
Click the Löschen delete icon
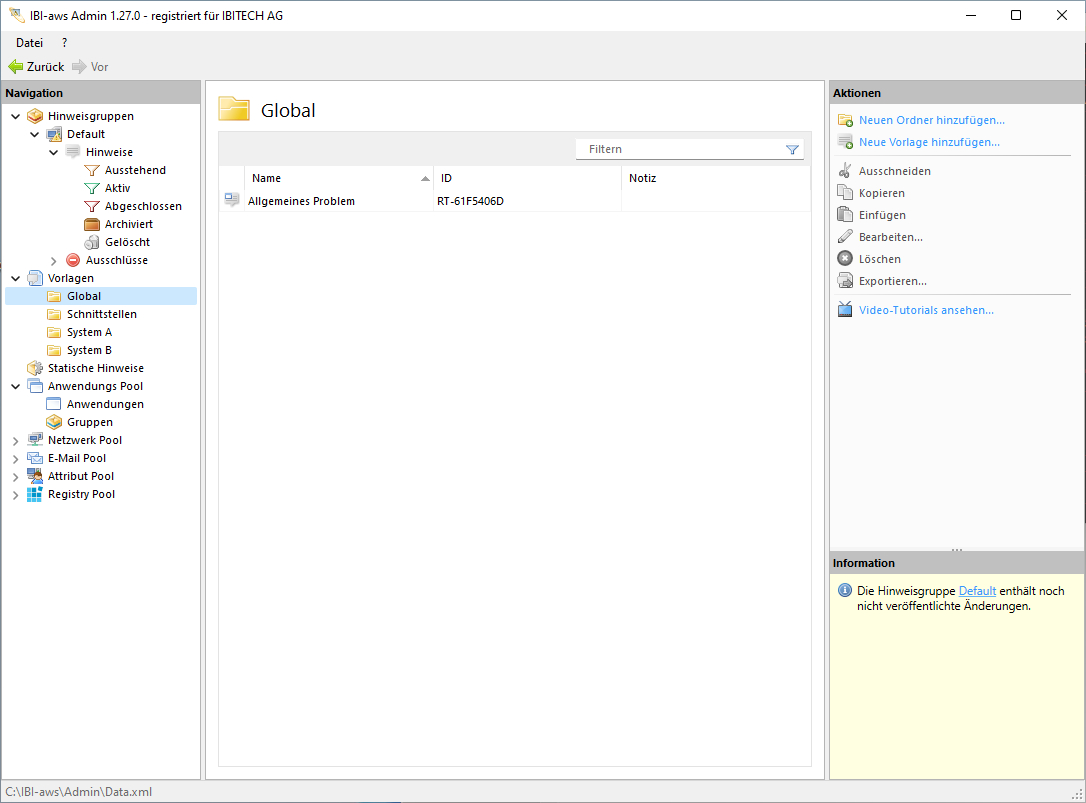pos(845,259)
